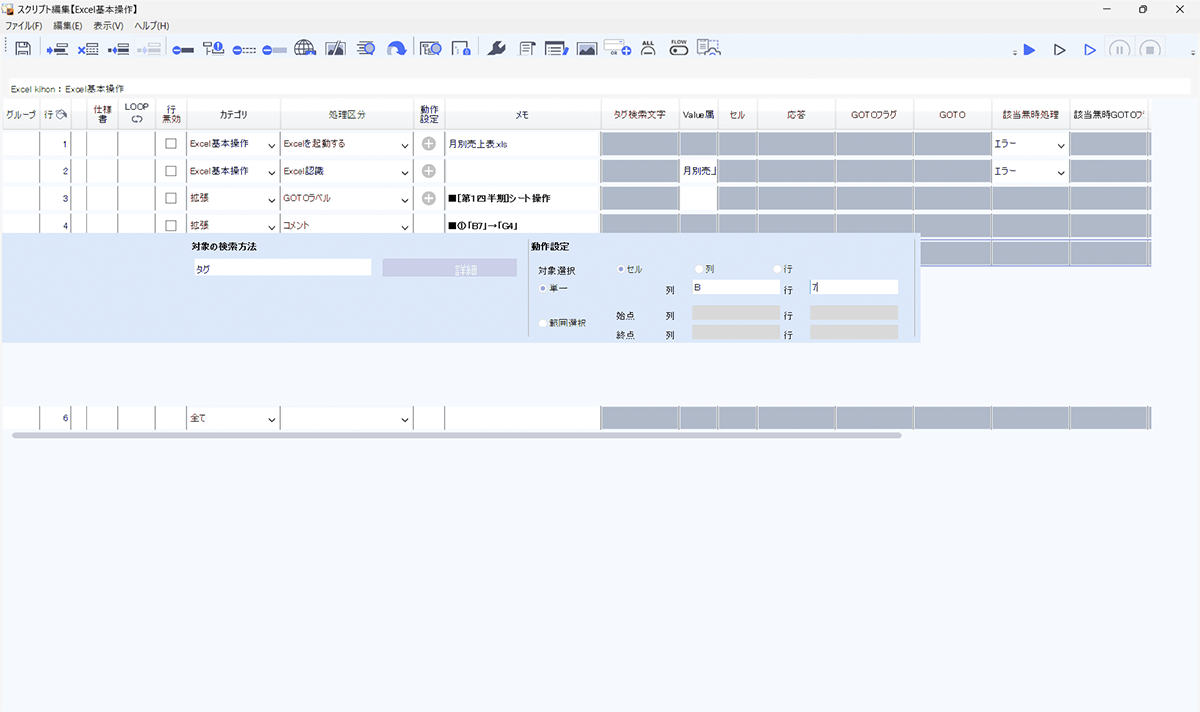
Task: Click the picture image icon in toolbar
Action: coord(587,48)
